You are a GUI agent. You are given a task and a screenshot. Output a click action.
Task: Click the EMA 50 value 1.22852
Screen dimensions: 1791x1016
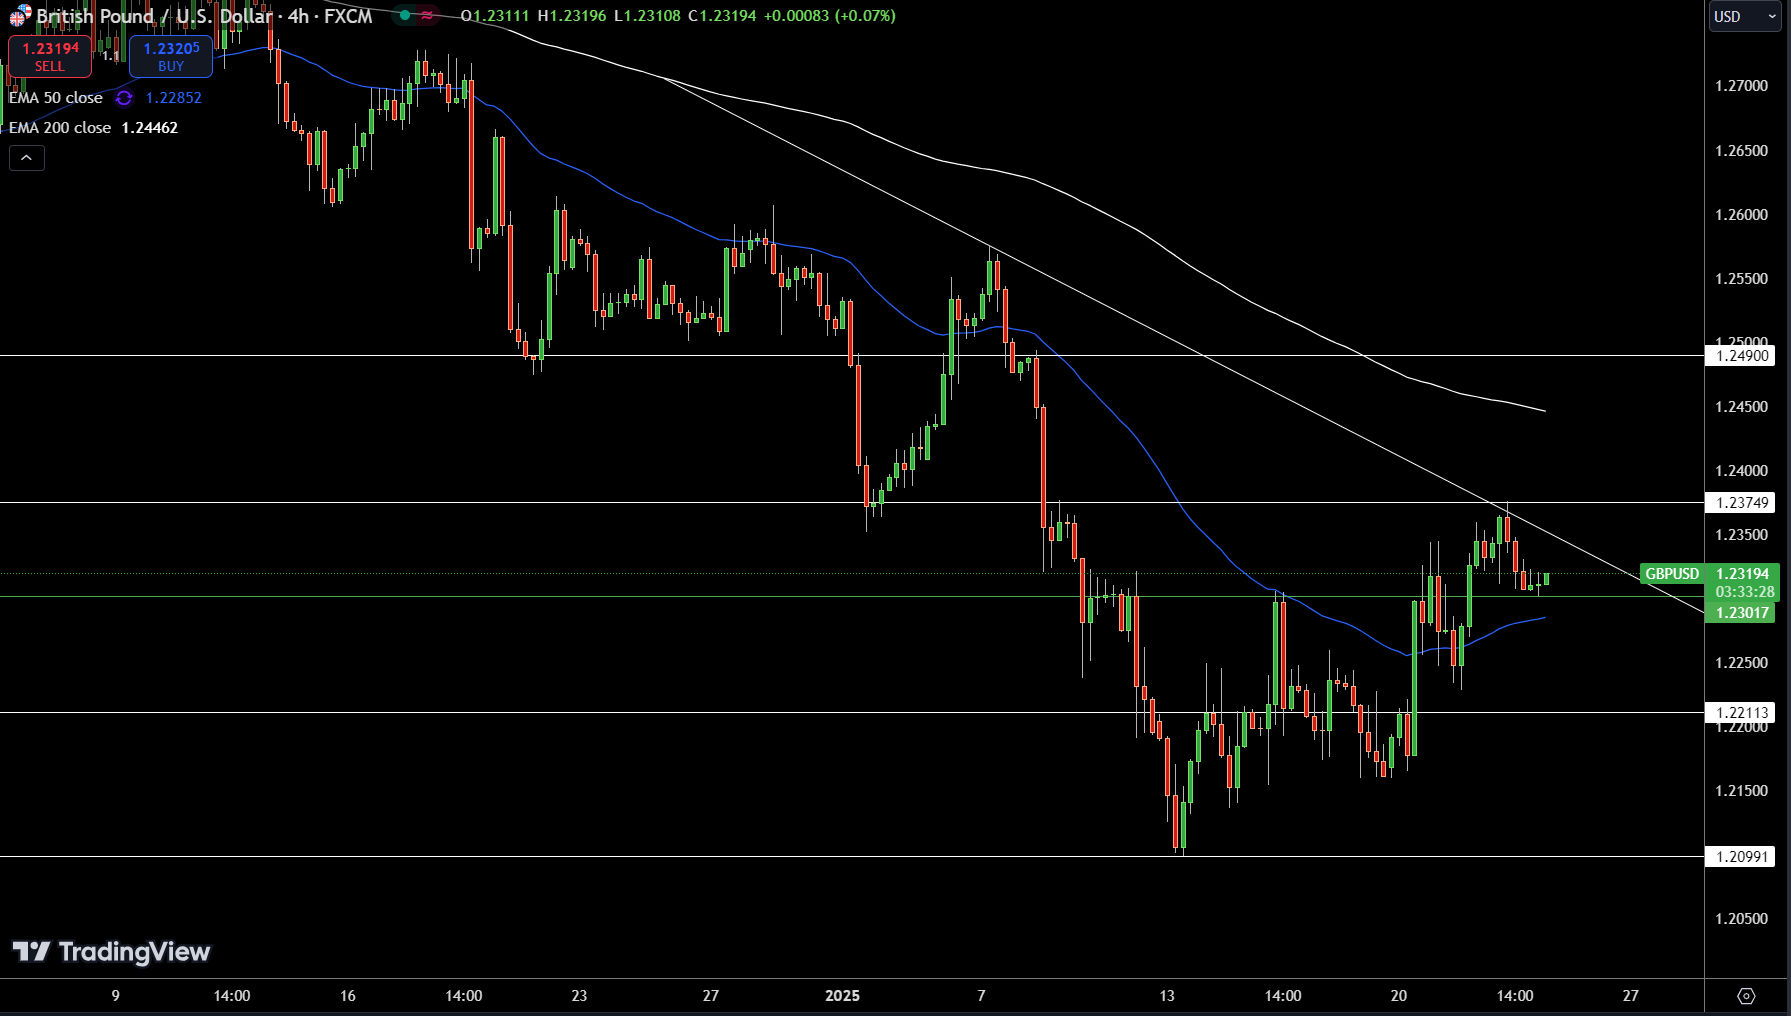point(174,98)
